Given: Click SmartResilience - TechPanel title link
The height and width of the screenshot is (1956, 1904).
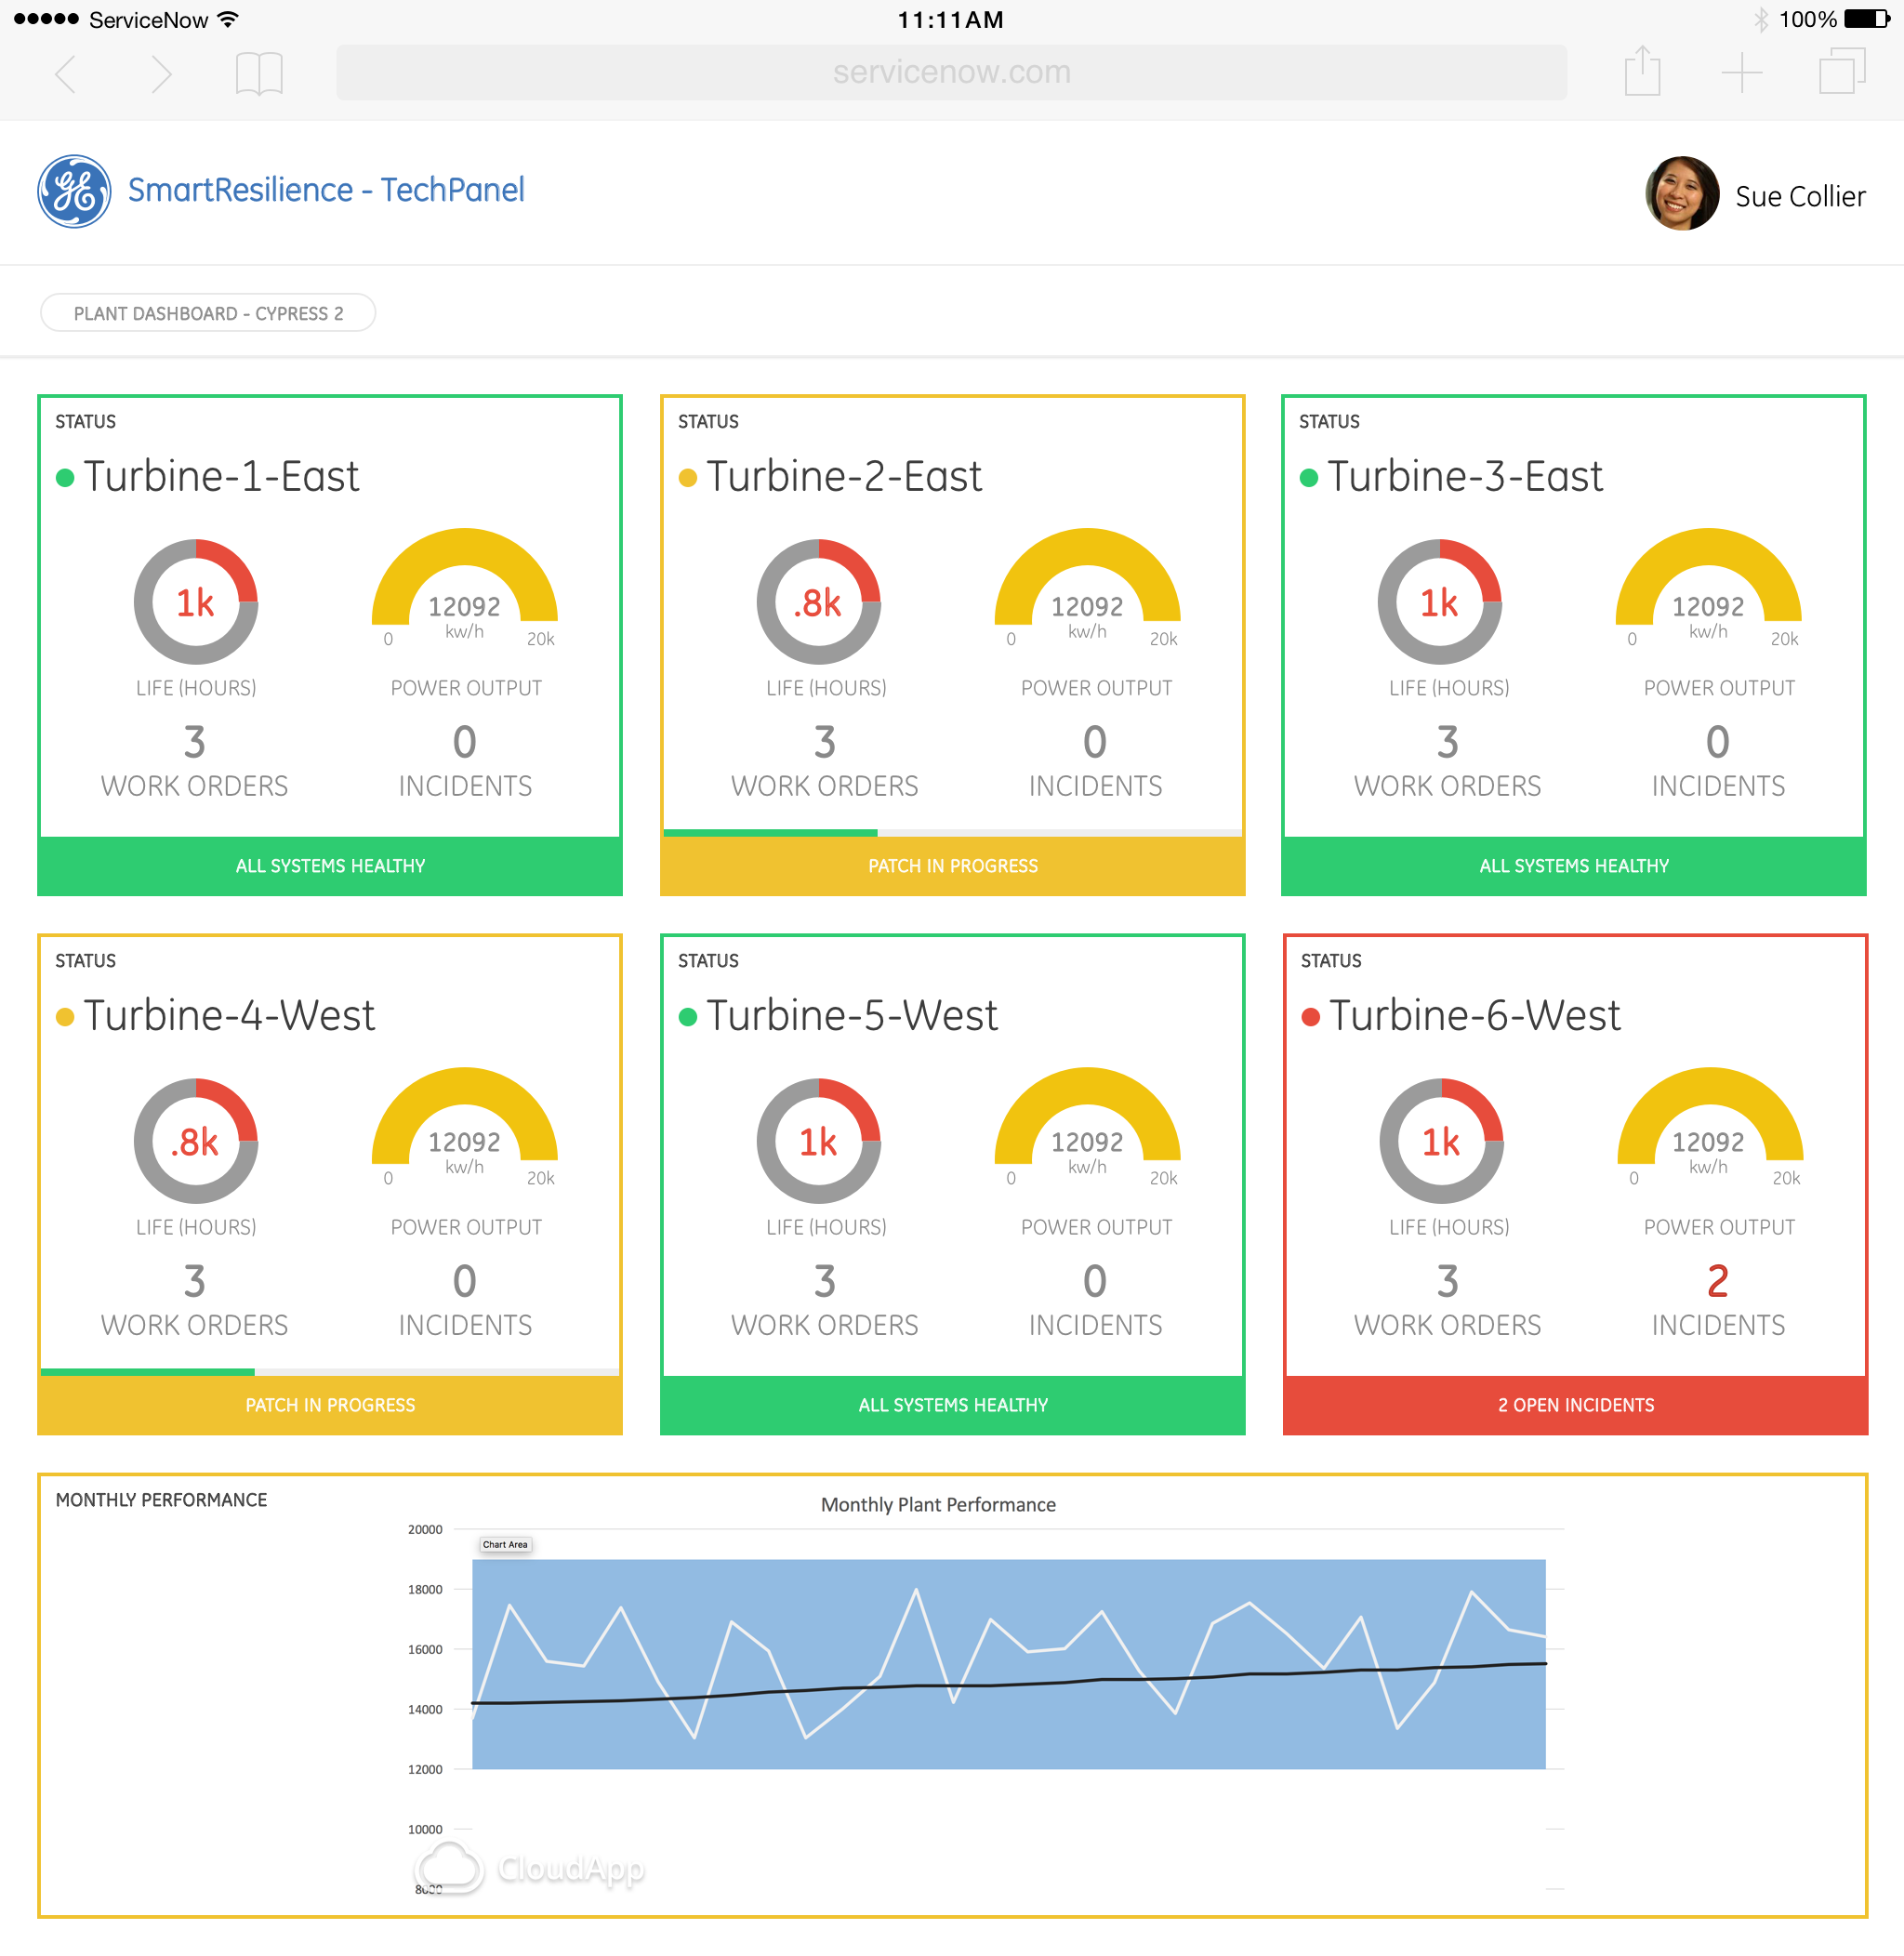Looking at the screenshot, I should click(x=326, y=190).
